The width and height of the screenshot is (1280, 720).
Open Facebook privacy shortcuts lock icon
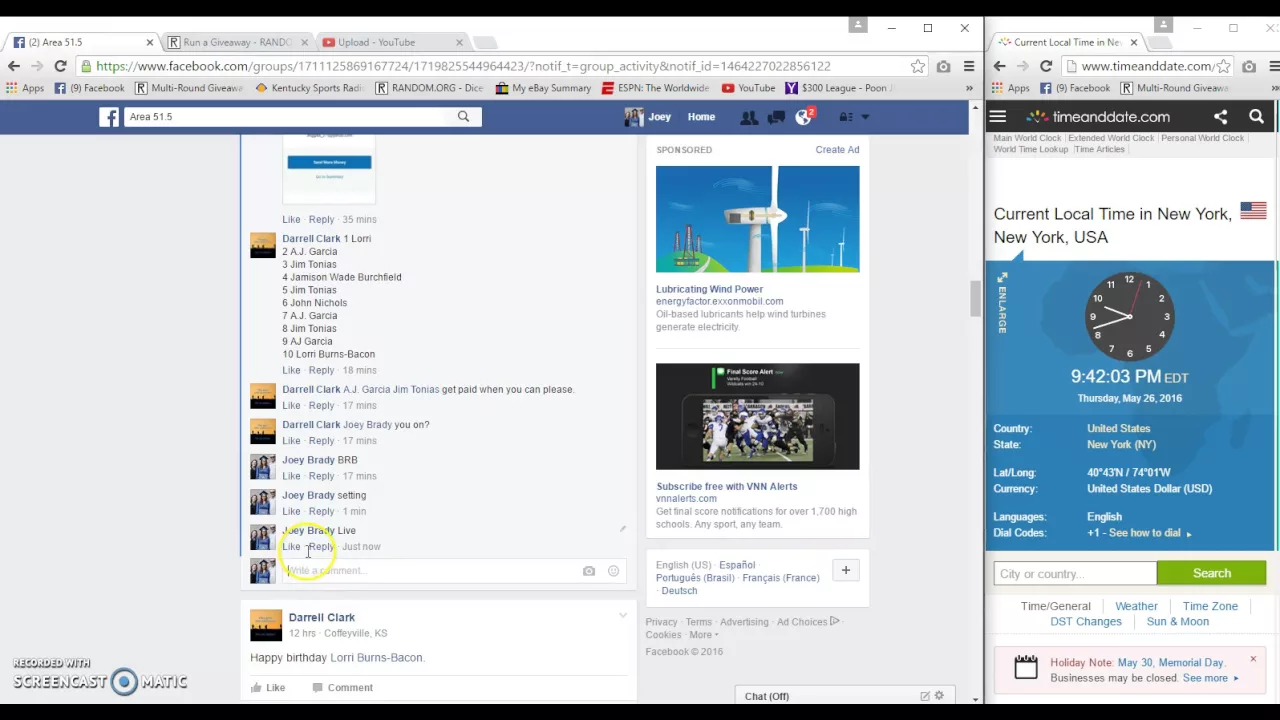coord(846,117)
